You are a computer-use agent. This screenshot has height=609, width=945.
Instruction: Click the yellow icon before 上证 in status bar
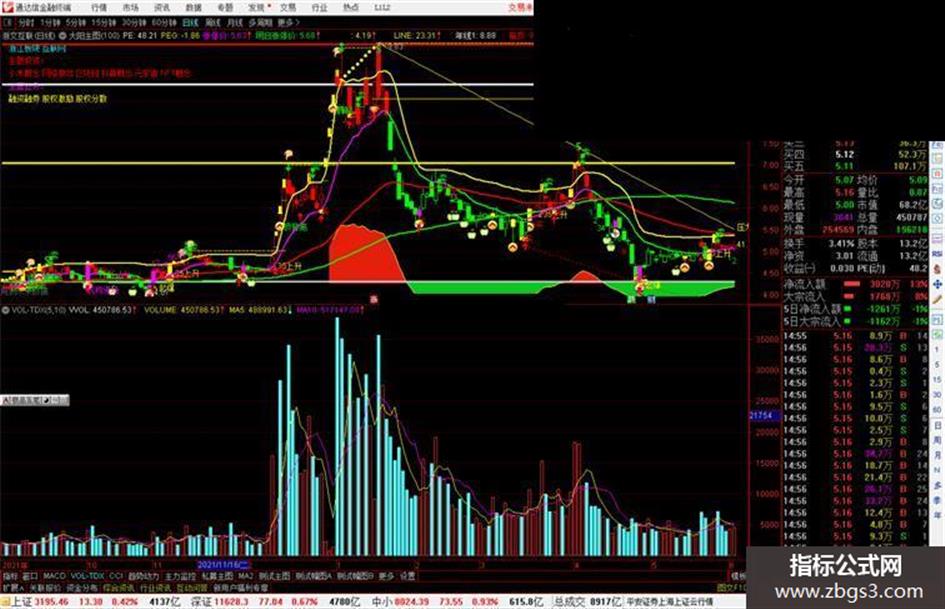pos(5,601)
